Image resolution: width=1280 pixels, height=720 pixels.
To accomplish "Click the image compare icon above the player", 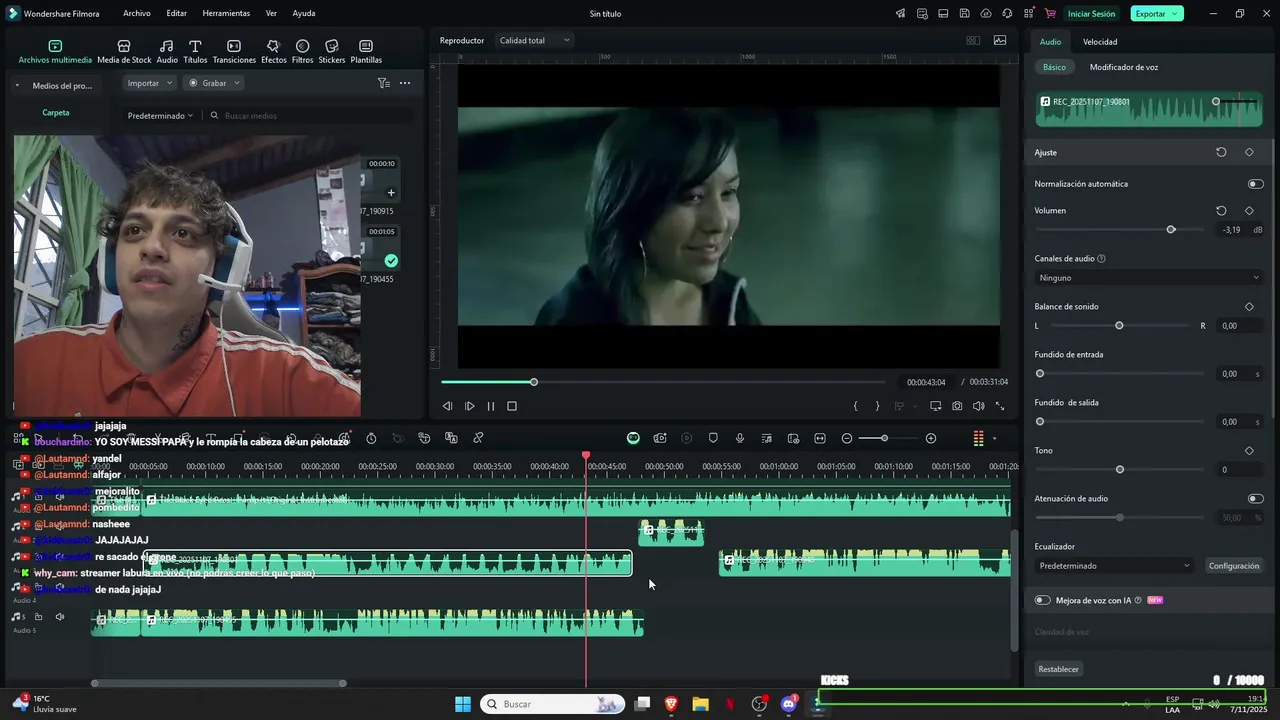I will pyautogui.click(x=1000, y=40).
